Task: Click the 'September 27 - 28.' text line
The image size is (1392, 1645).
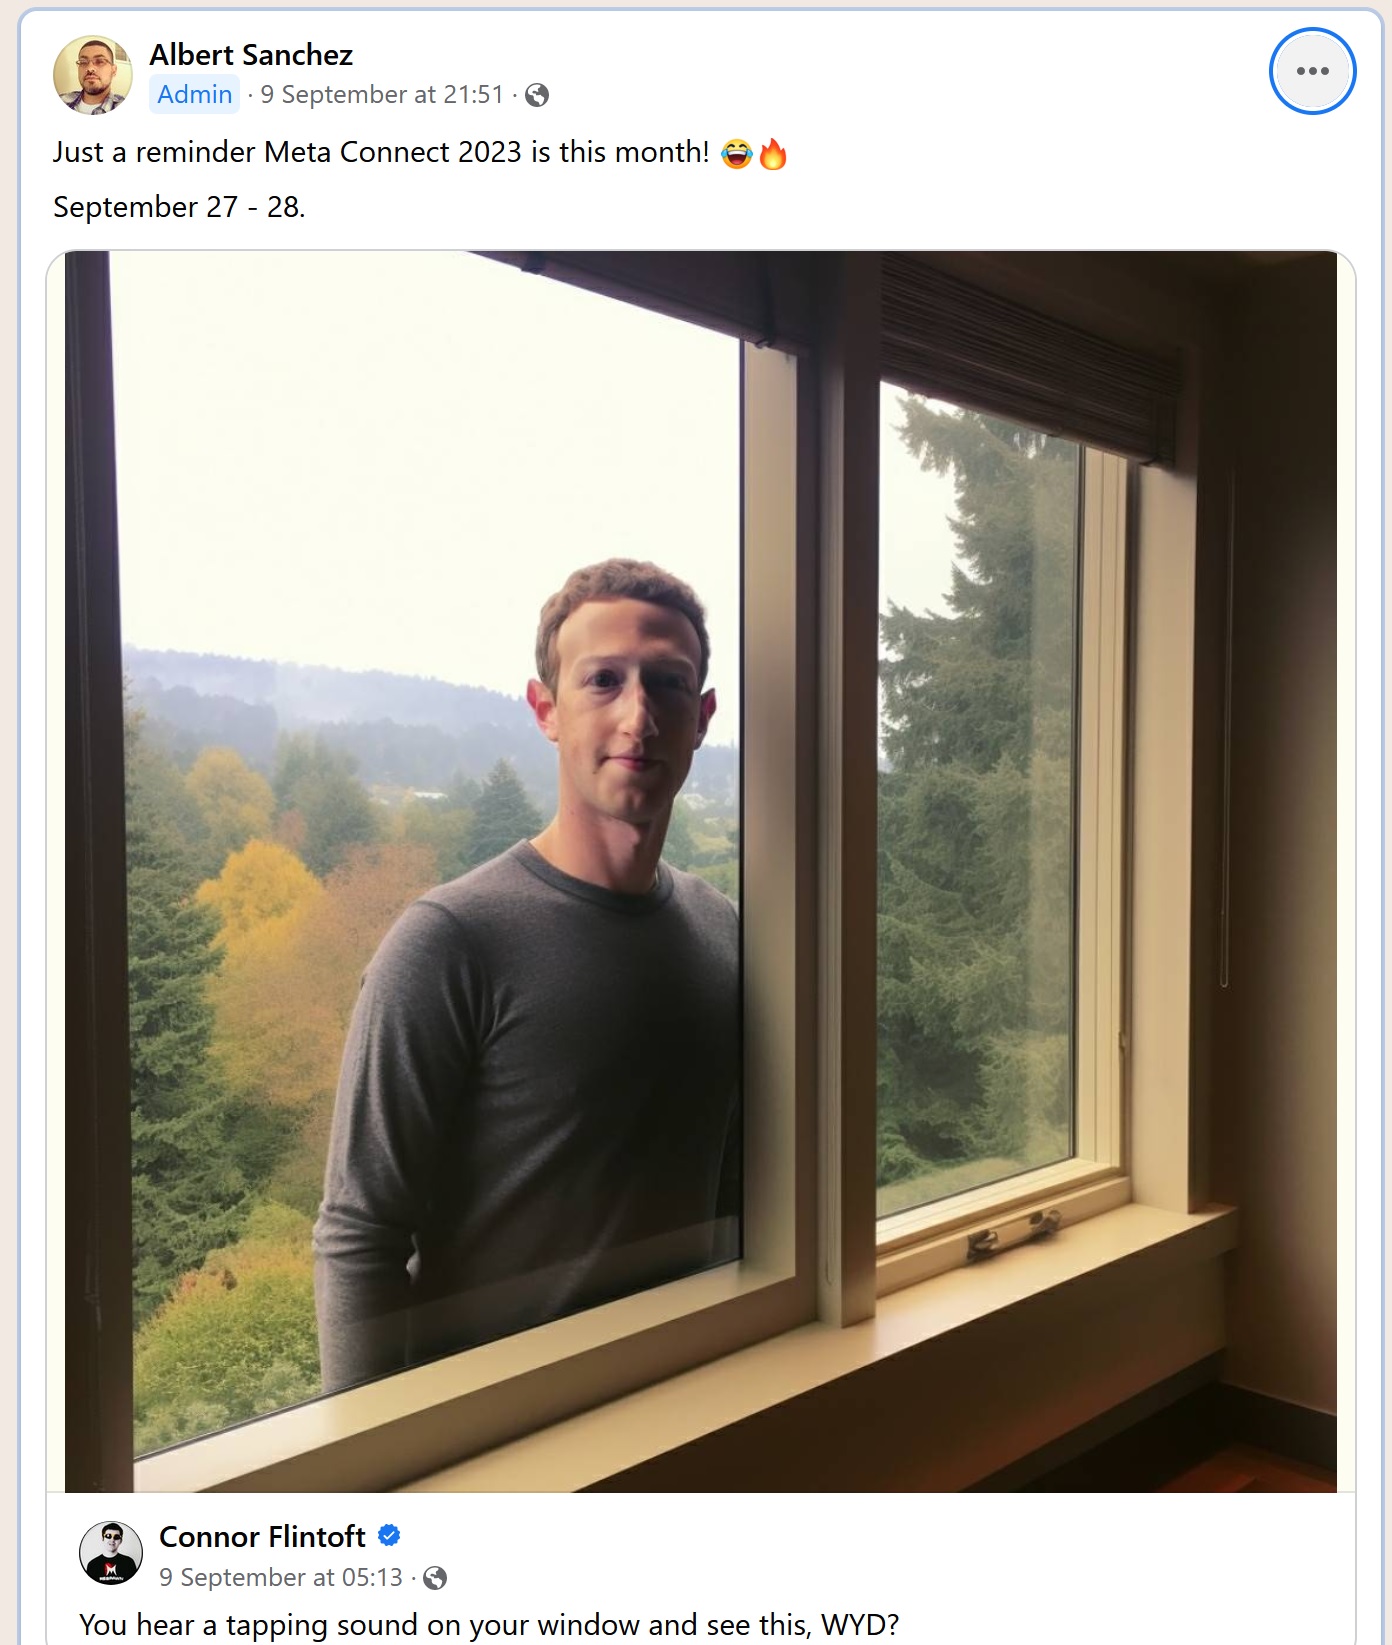Action: click(x=179, y=207)
